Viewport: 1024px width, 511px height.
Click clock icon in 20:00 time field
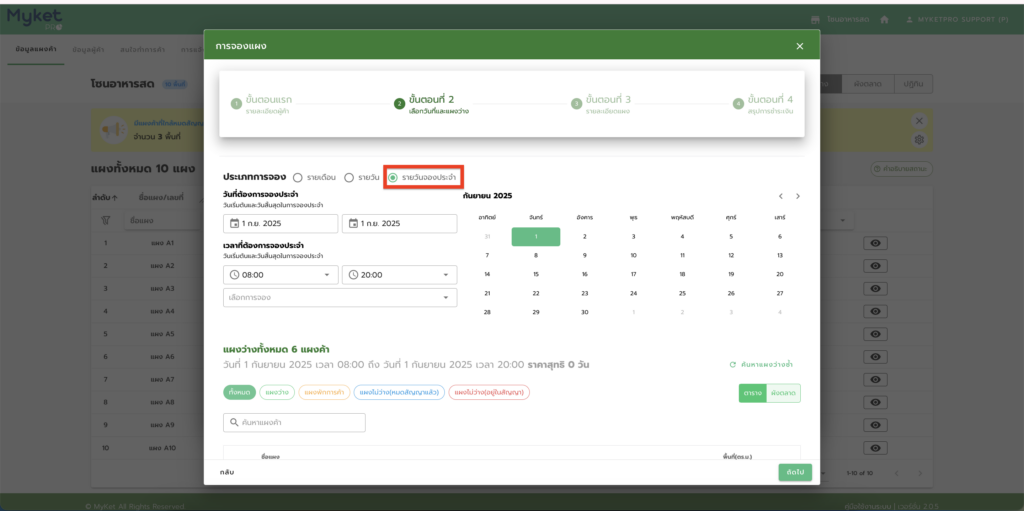(x=353, y=275)
